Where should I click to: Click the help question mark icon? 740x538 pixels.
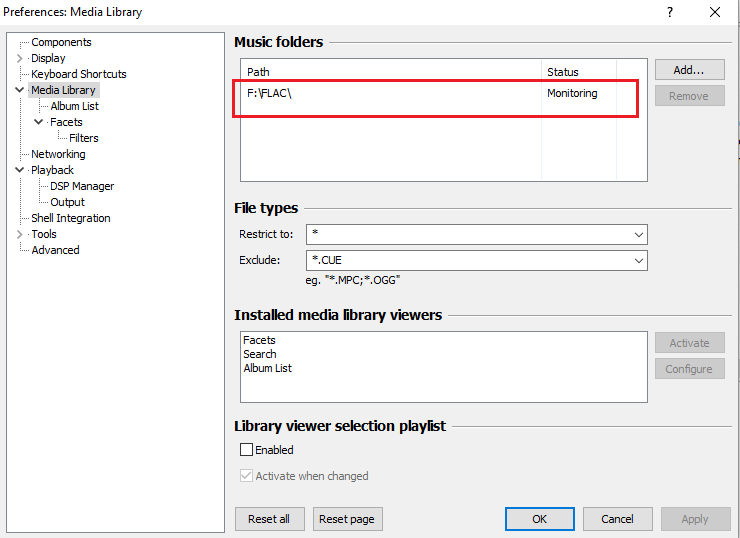coord(670,12)
